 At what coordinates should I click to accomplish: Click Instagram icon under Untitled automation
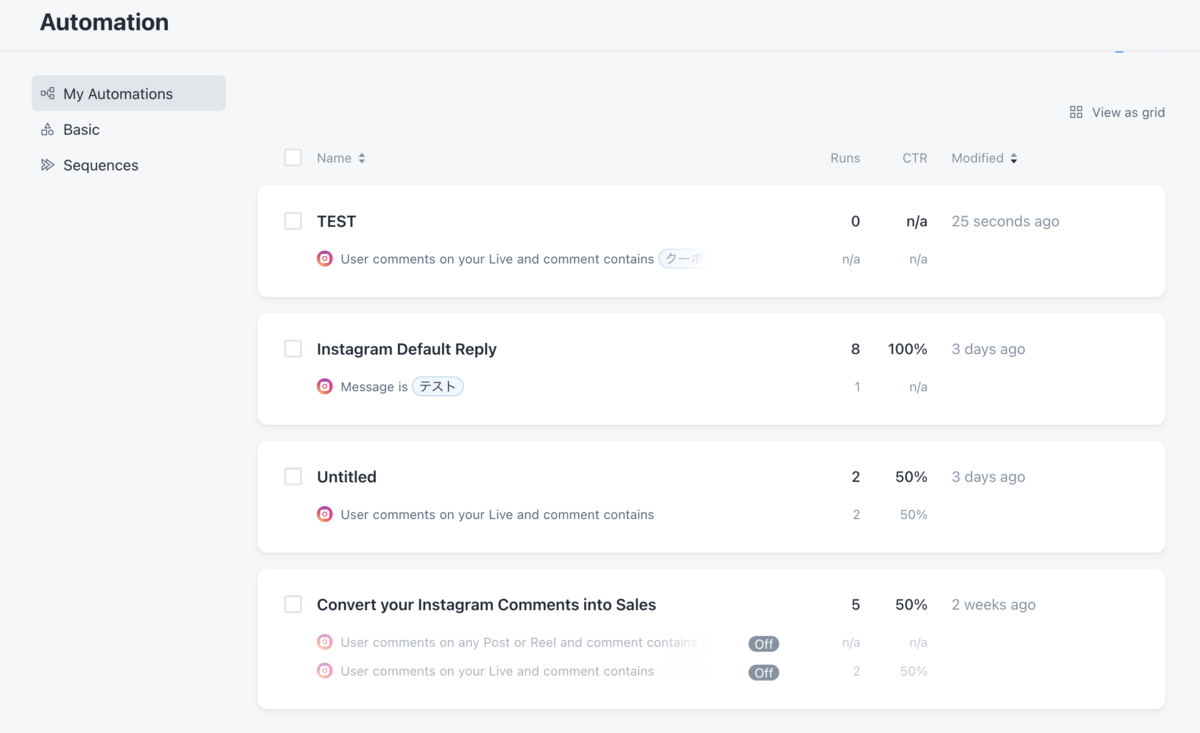click(325, 515)
